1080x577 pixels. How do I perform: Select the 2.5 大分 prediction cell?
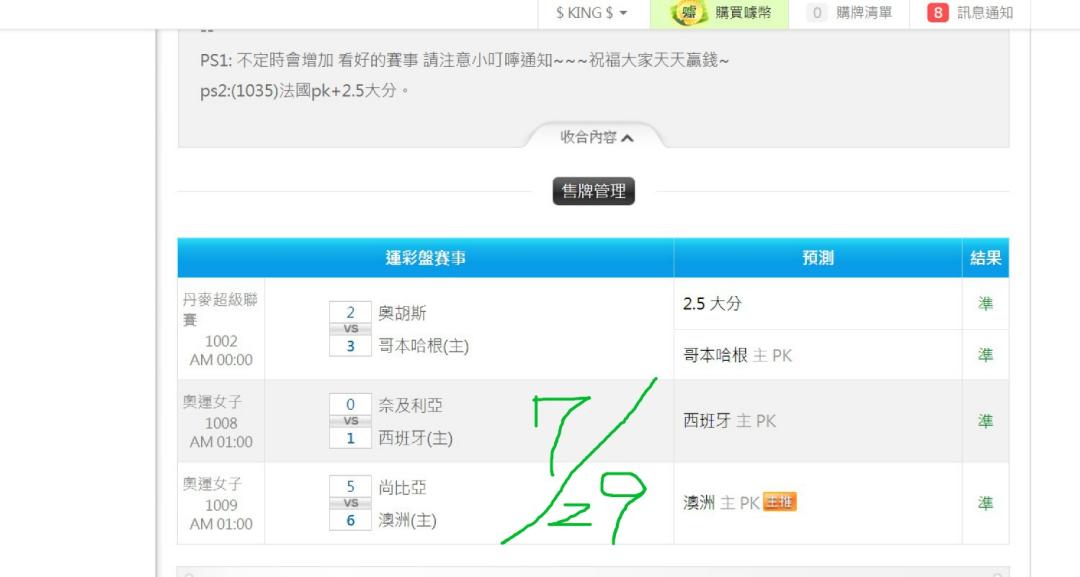tap(818, 304)
